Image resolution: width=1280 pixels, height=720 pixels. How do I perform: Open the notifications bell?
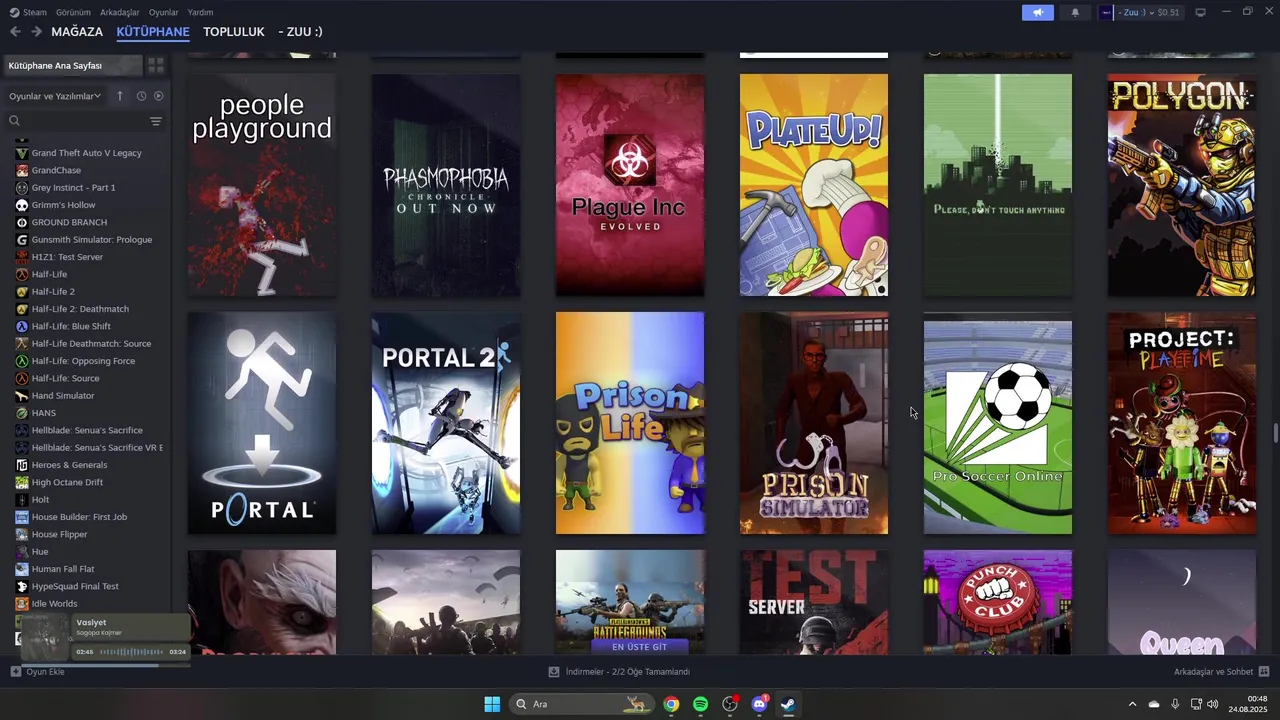pos(1075,12)
